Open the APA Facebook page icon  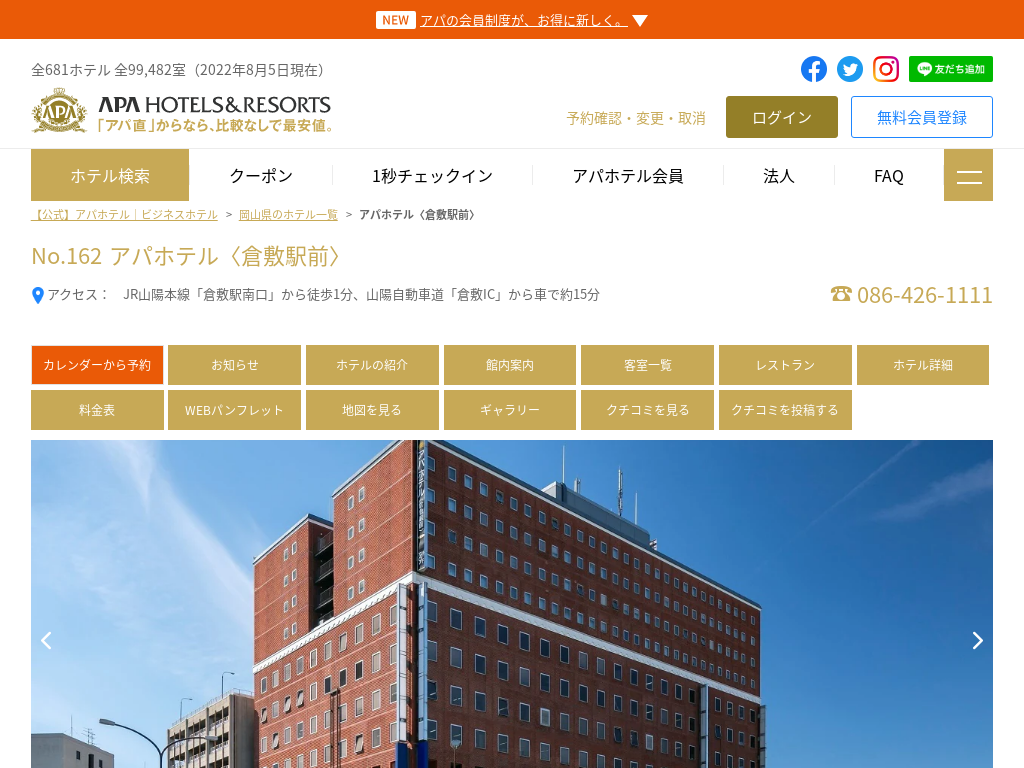click(814, 69)
